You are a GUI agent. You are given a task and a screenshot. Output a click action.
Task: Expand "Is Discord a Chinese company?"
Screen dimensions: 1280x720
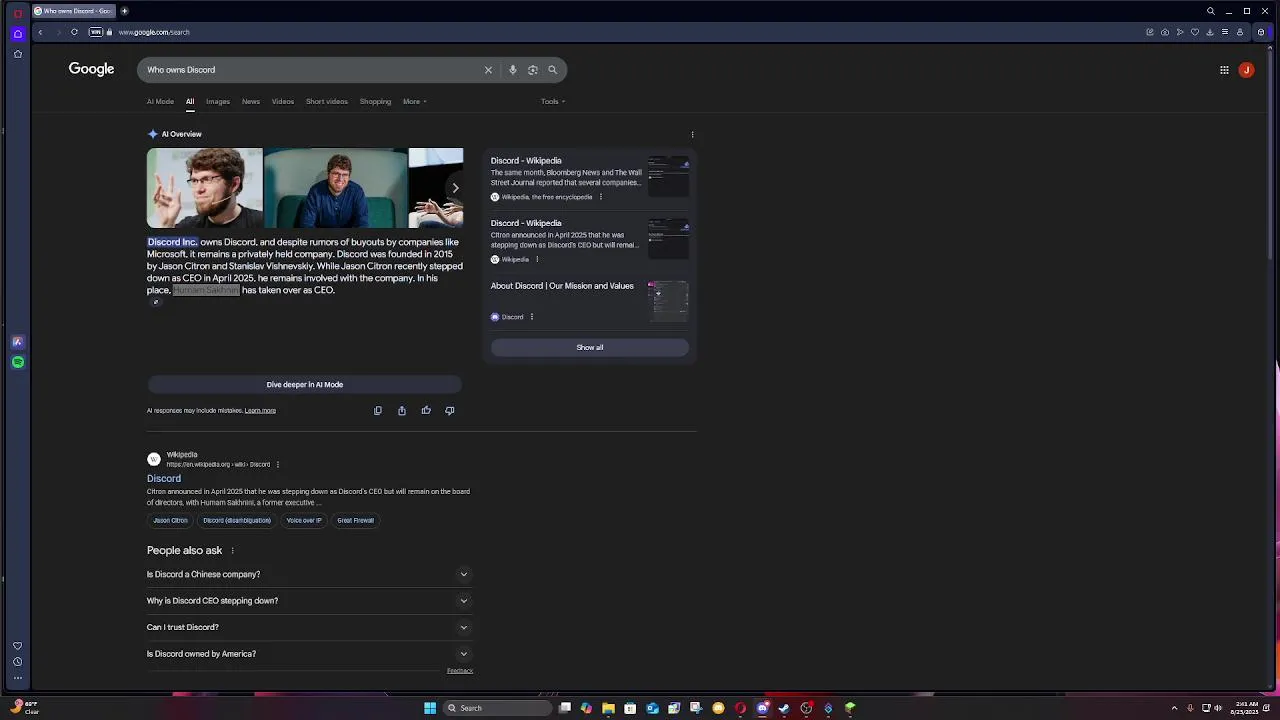click(308, 575)
